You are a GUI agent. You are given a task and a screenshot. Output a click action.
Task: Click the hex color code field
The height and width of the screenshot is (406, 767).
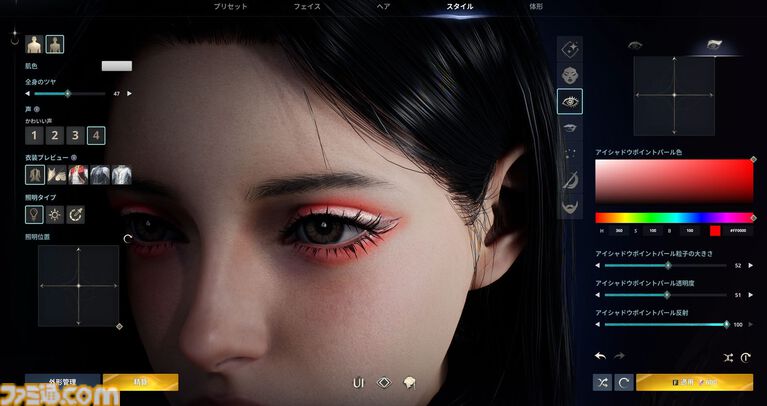pos(738,231)
